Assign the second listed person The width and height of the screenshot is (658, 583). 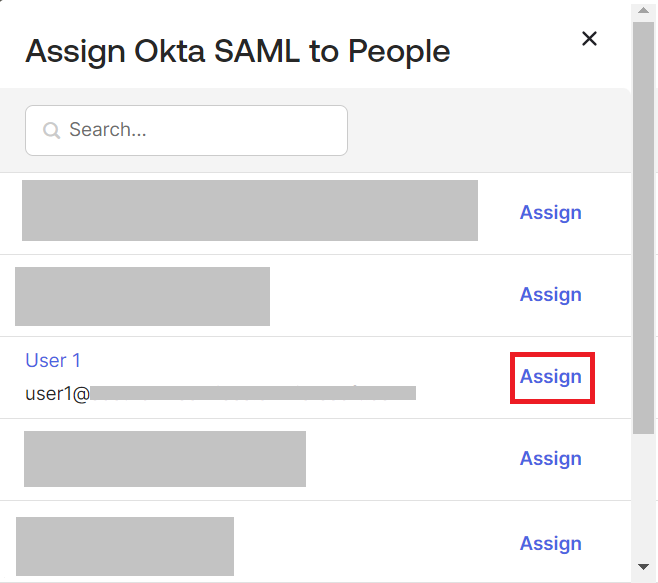point(550,295)
